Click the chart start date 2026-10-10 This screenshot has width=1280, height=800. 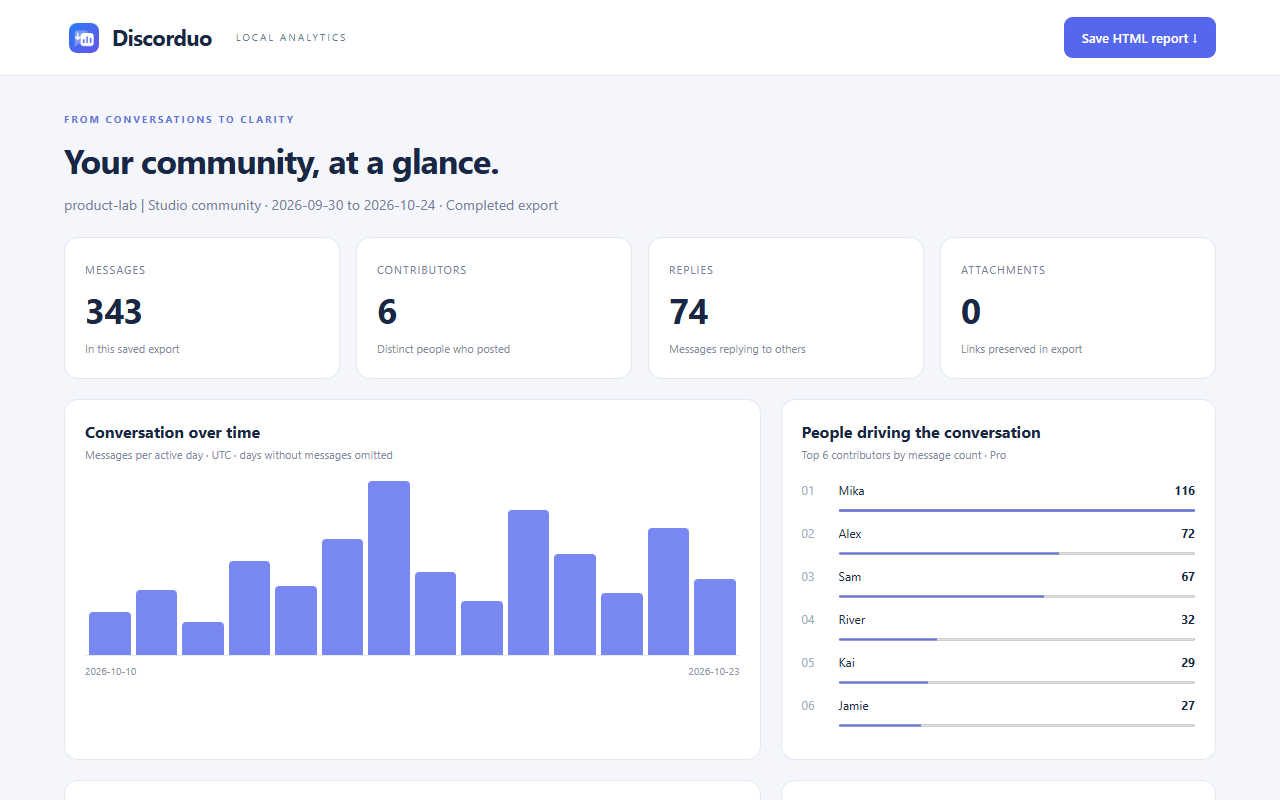pyautogui.click(x=111, y=672)
